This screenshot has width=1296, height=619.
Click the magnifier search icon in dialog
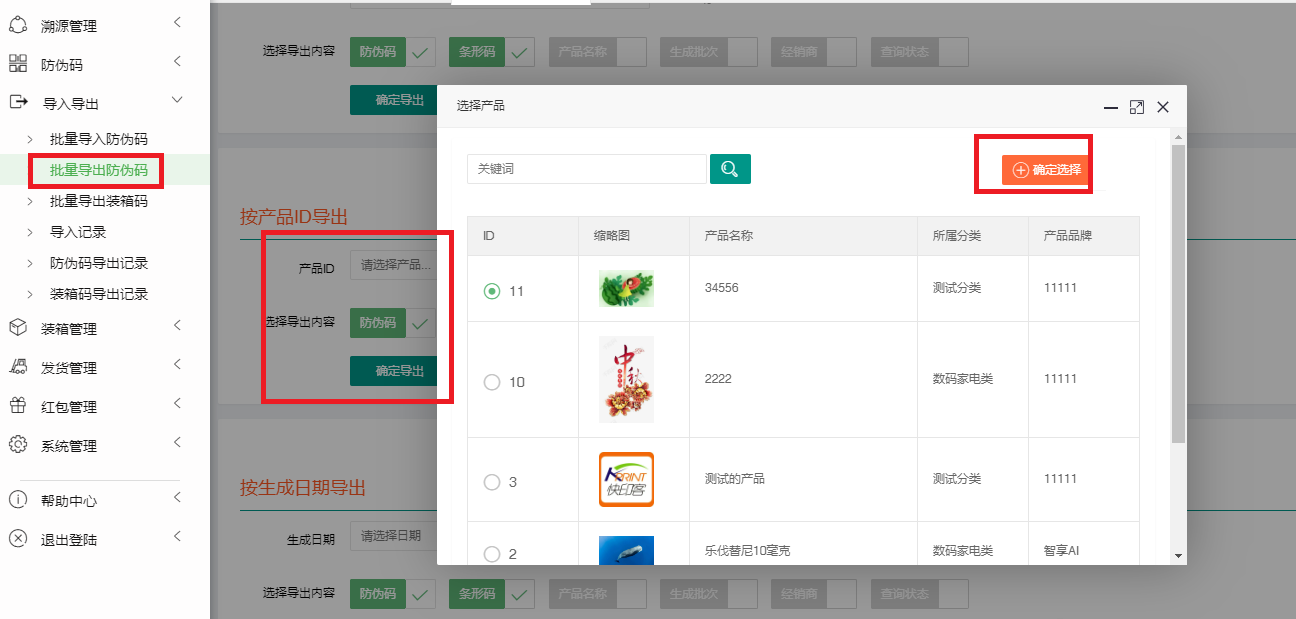point(730,169)
